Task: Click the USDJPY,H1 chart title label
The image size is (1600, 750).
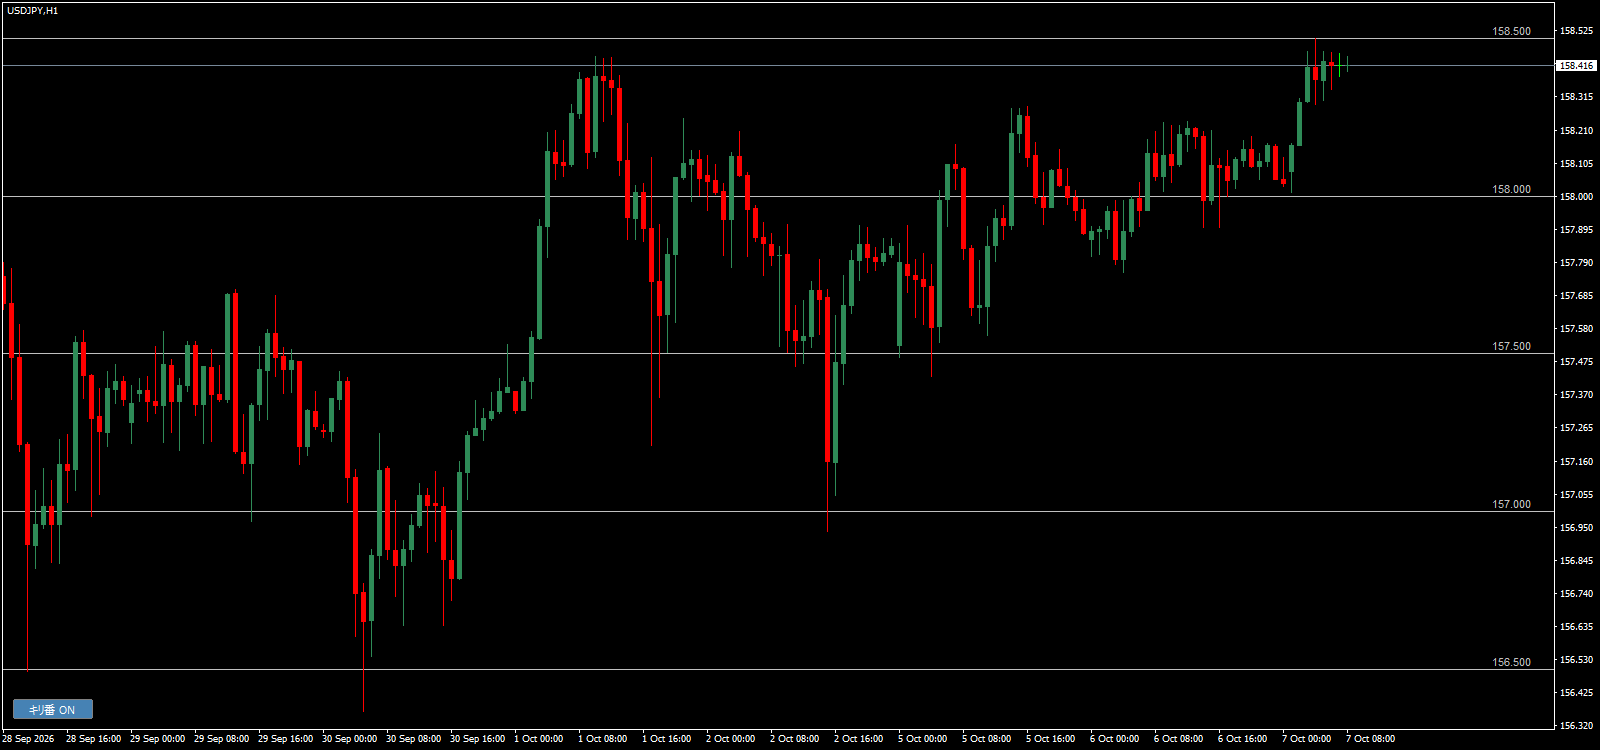Action: 32,10
